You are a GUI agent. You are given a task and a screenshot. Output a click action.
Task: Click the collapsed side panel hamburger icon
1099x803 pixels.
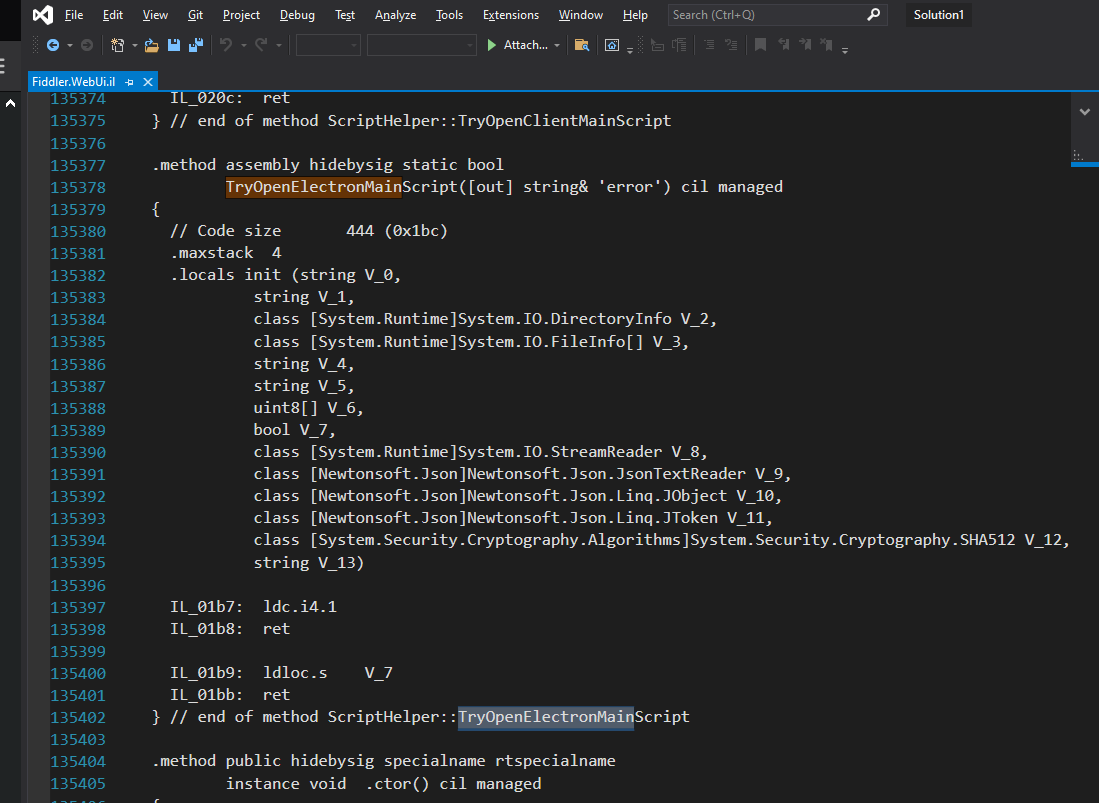point(3,67)
